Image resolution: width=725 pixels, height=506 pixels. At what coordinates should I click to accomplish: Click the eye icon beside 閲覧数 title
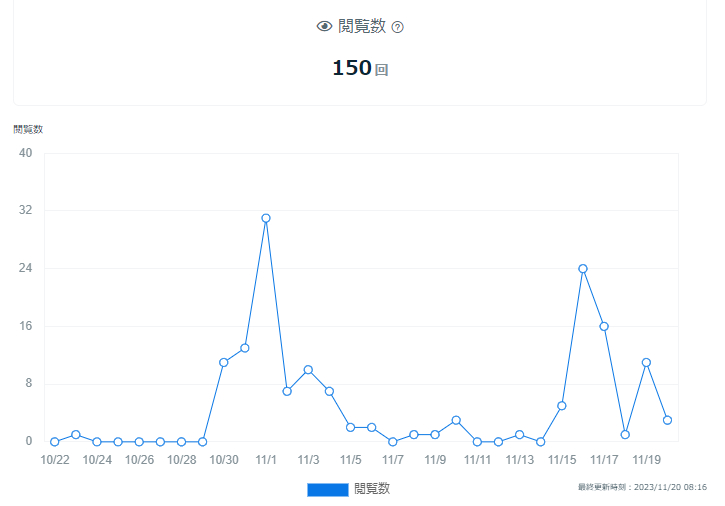point(324,27)
